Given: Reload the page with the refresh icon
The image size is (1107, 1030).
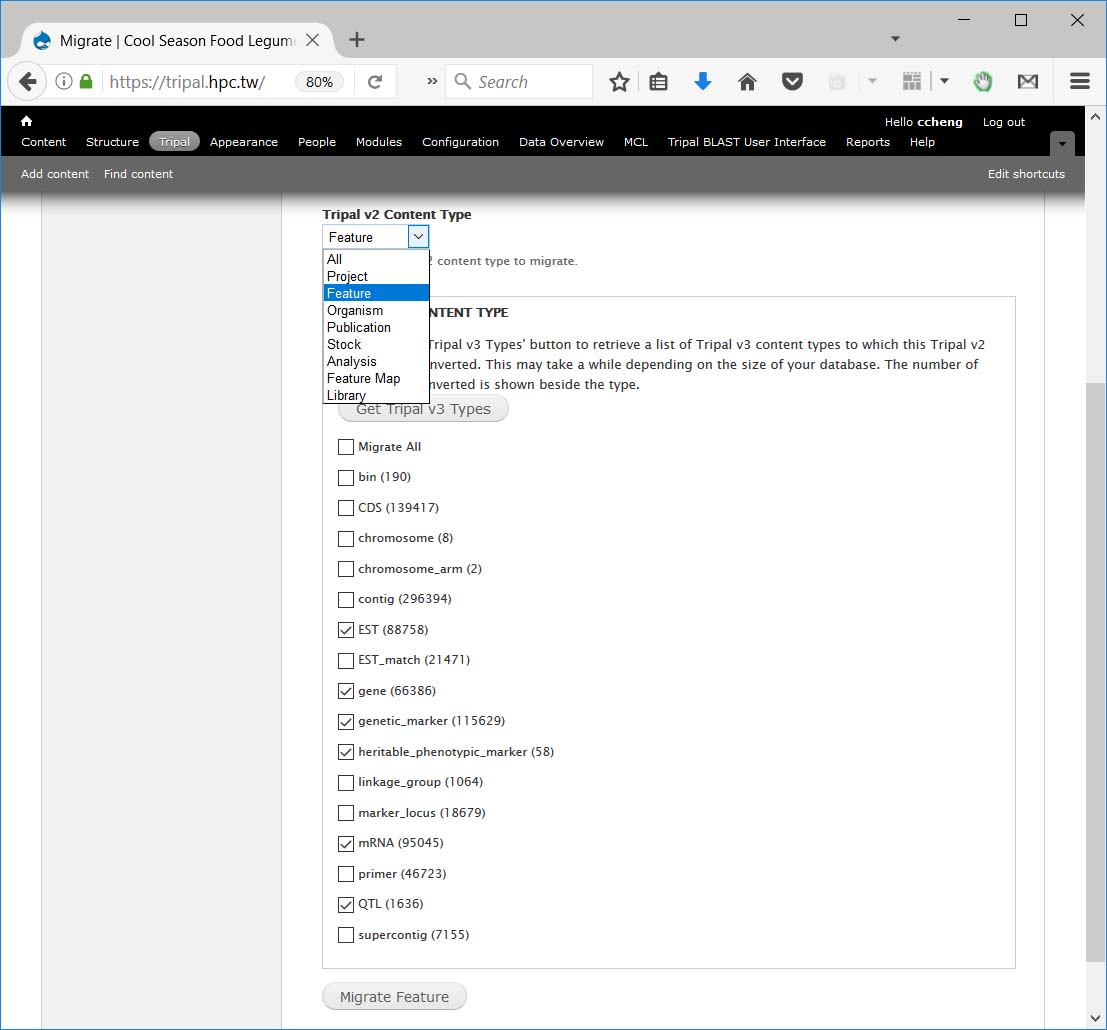Looking at the screenshot, I should [375, 82].
